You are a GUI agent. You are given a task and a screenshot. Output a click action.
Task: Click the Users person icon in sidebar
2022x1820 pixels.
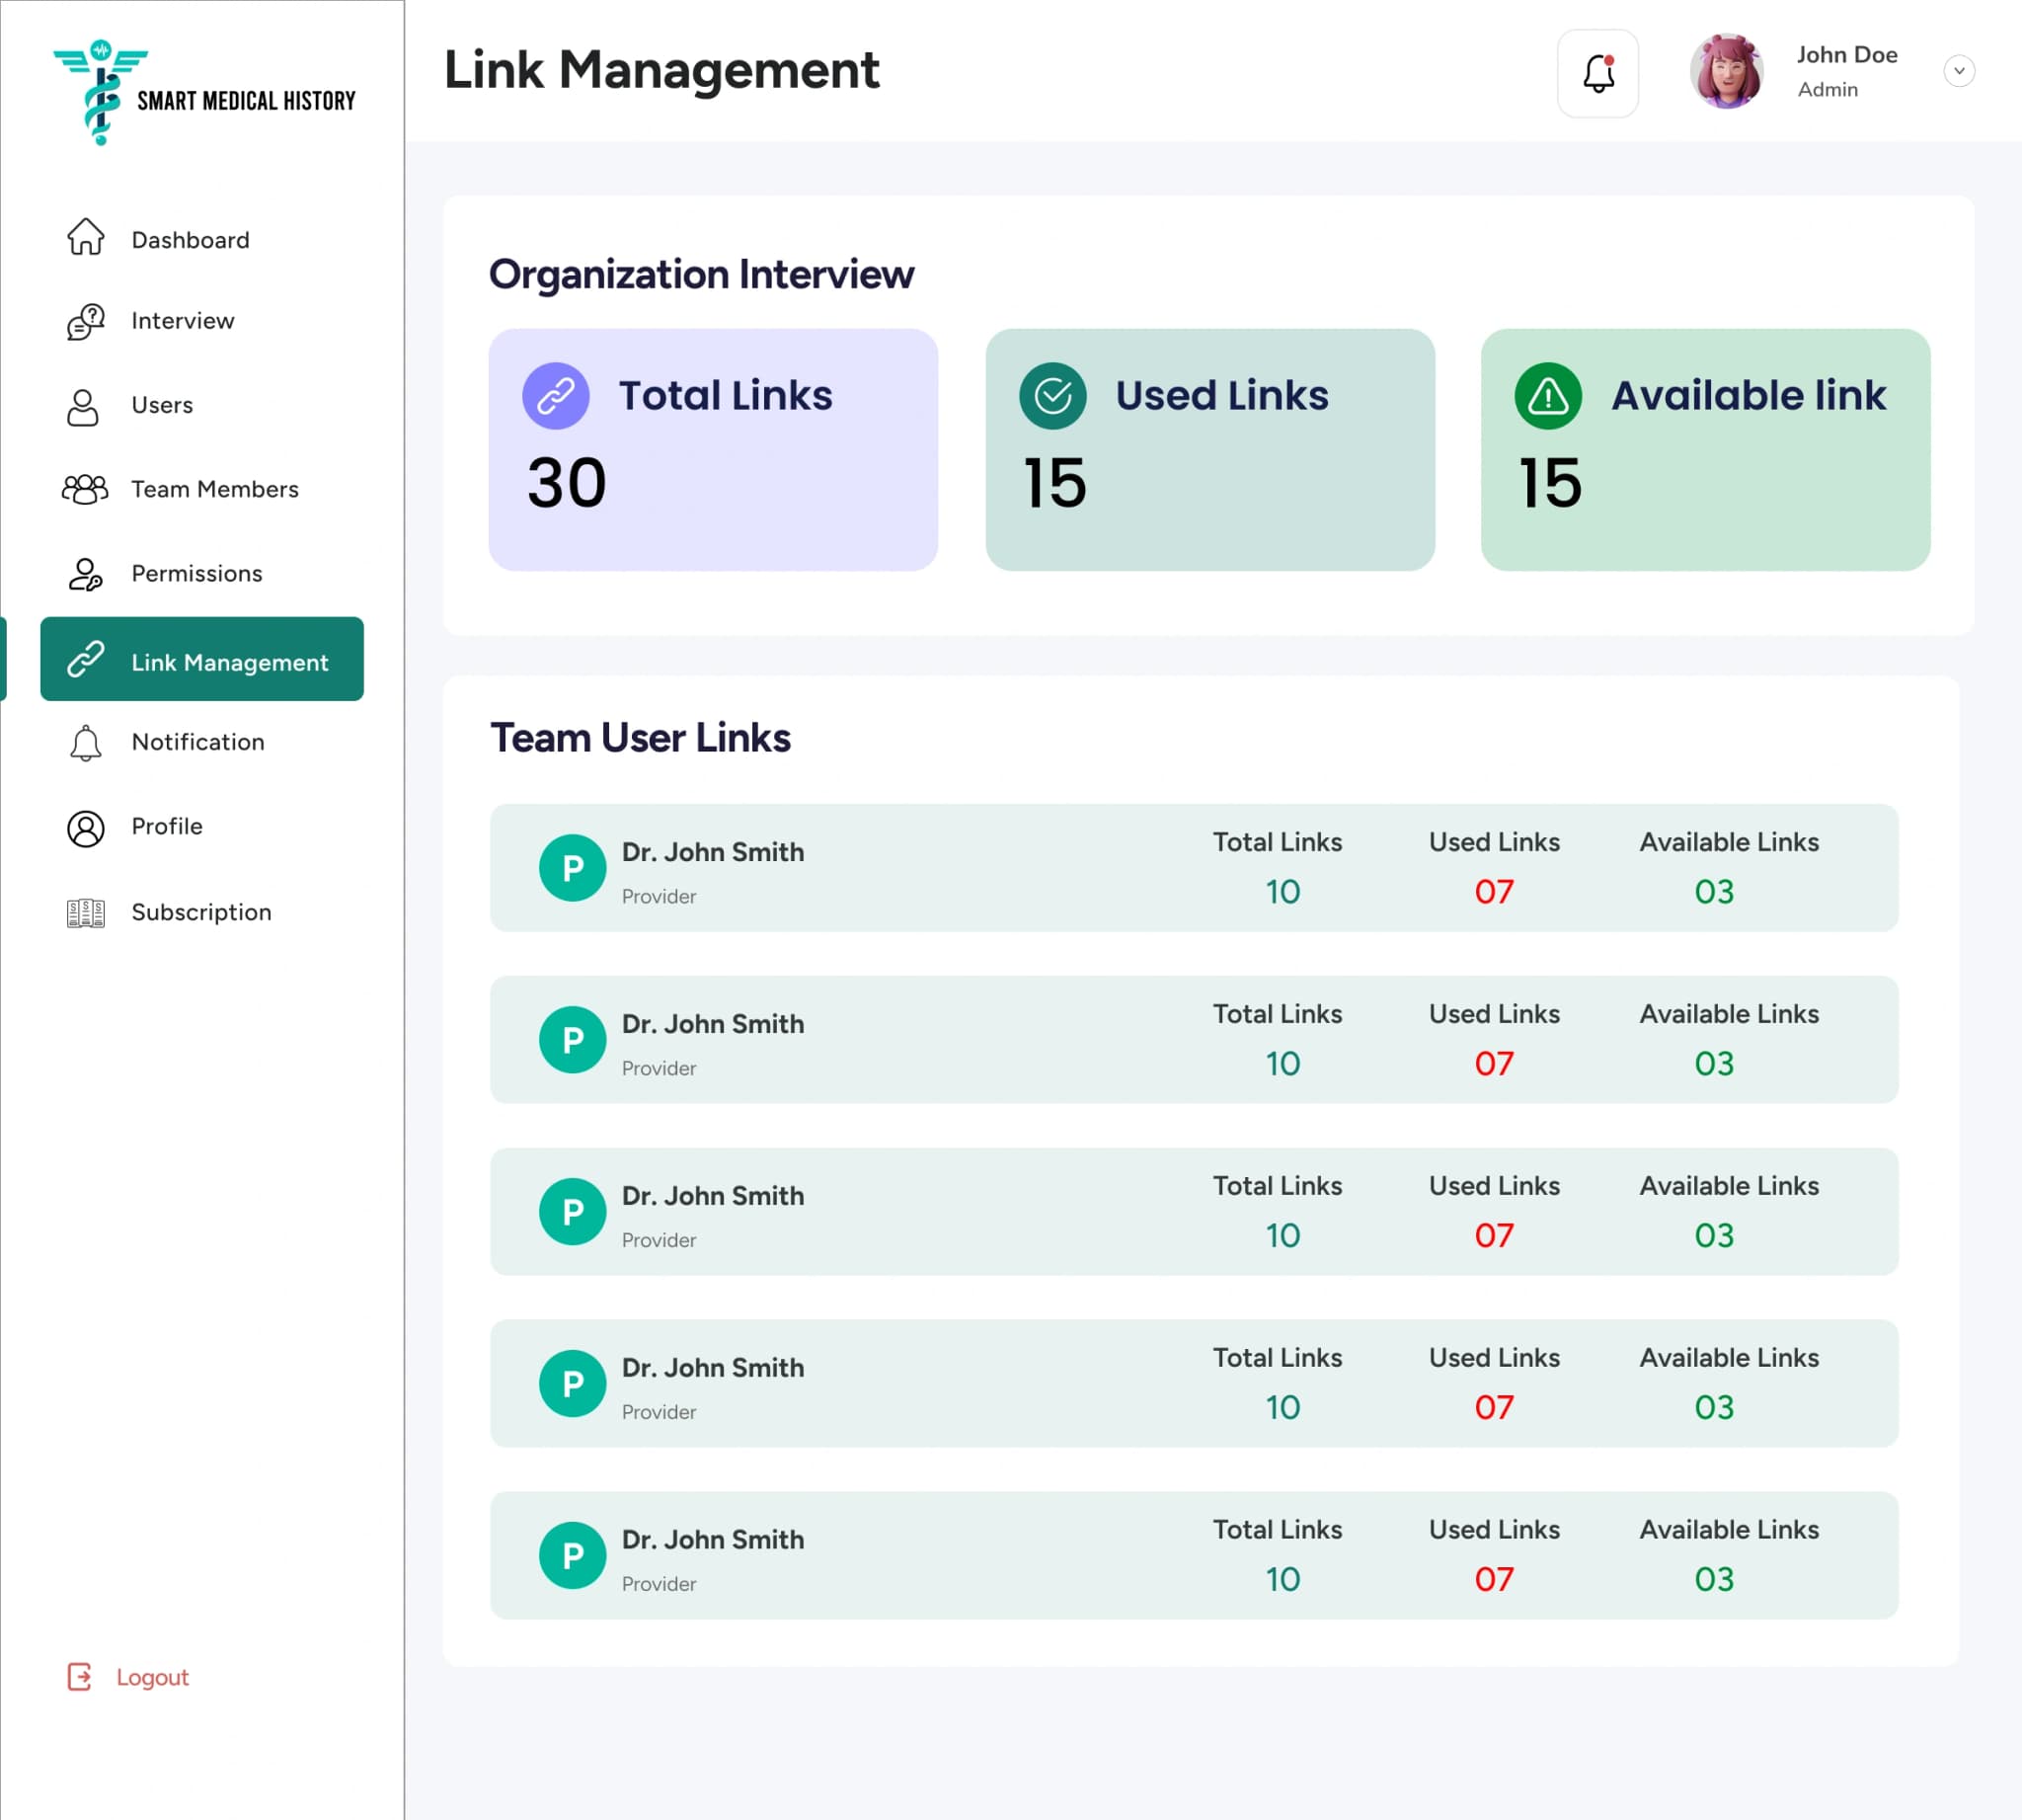(x=83, y=407)
